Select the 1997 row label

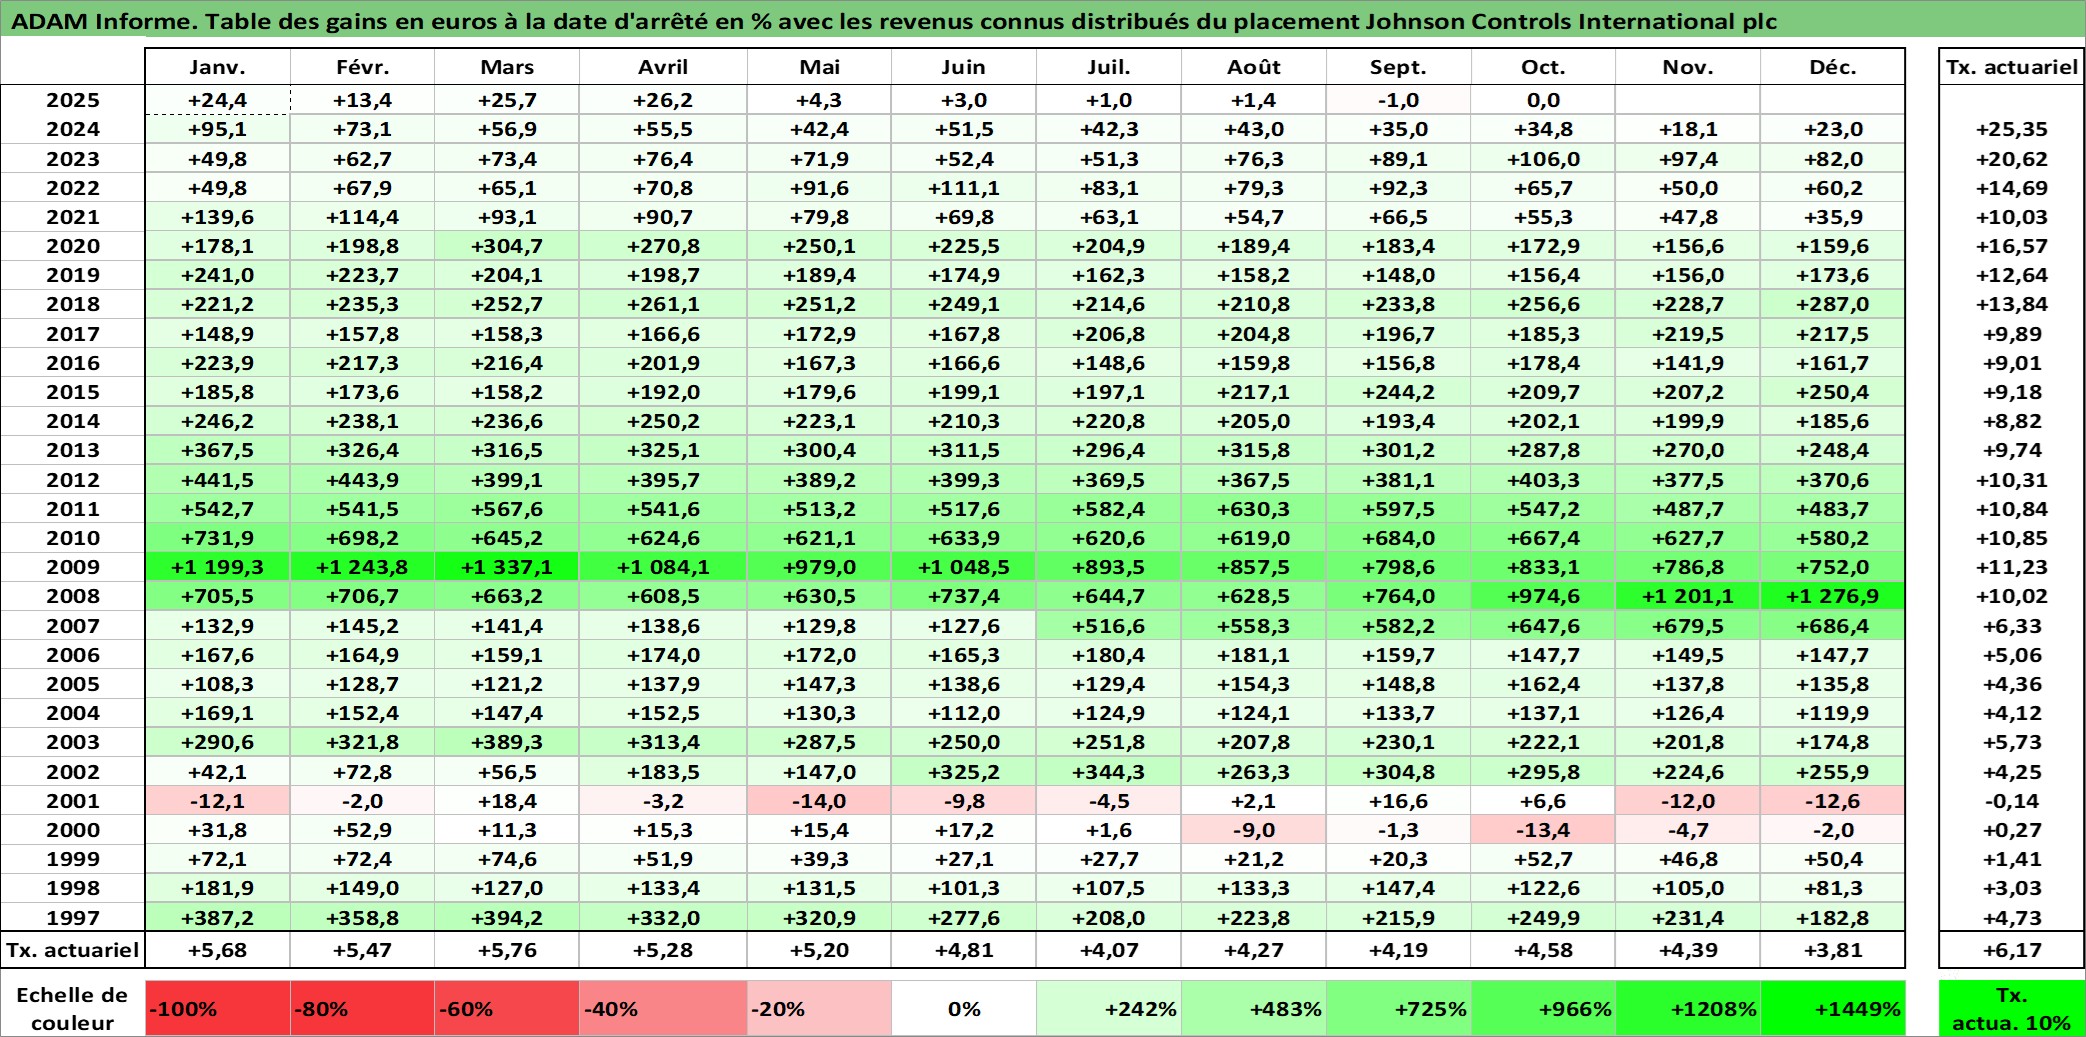click(x=73, y=918)
